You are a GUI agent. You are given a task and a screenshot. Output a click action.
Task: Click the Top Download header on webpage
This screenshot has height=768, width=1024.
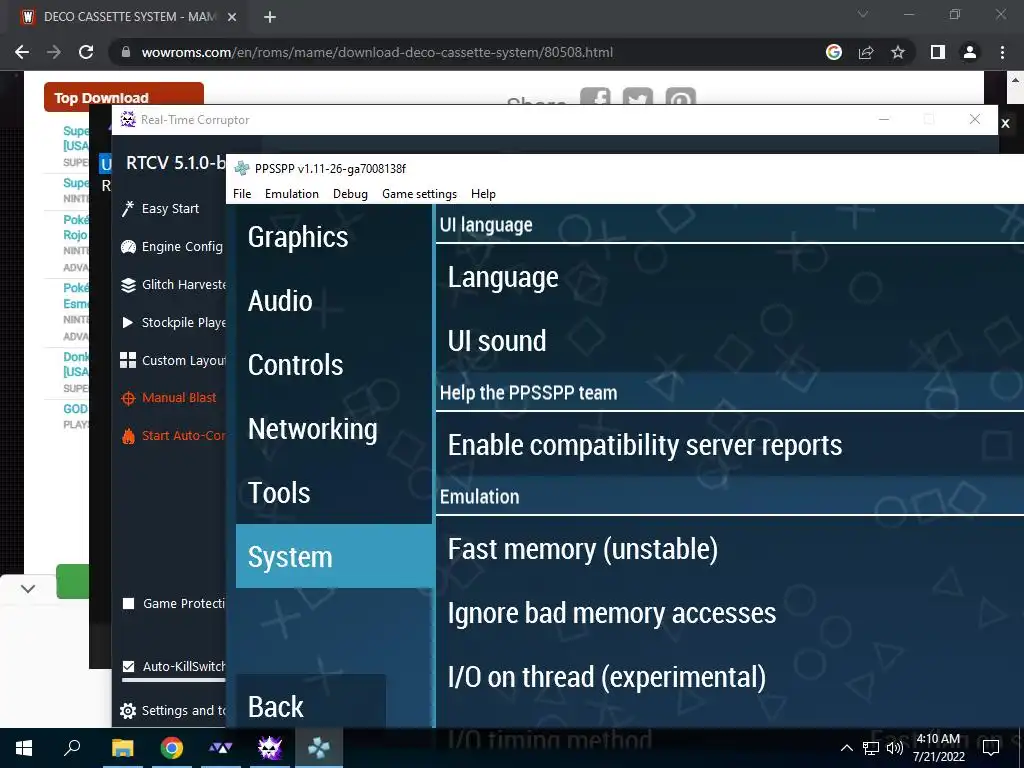coord(124,96)
